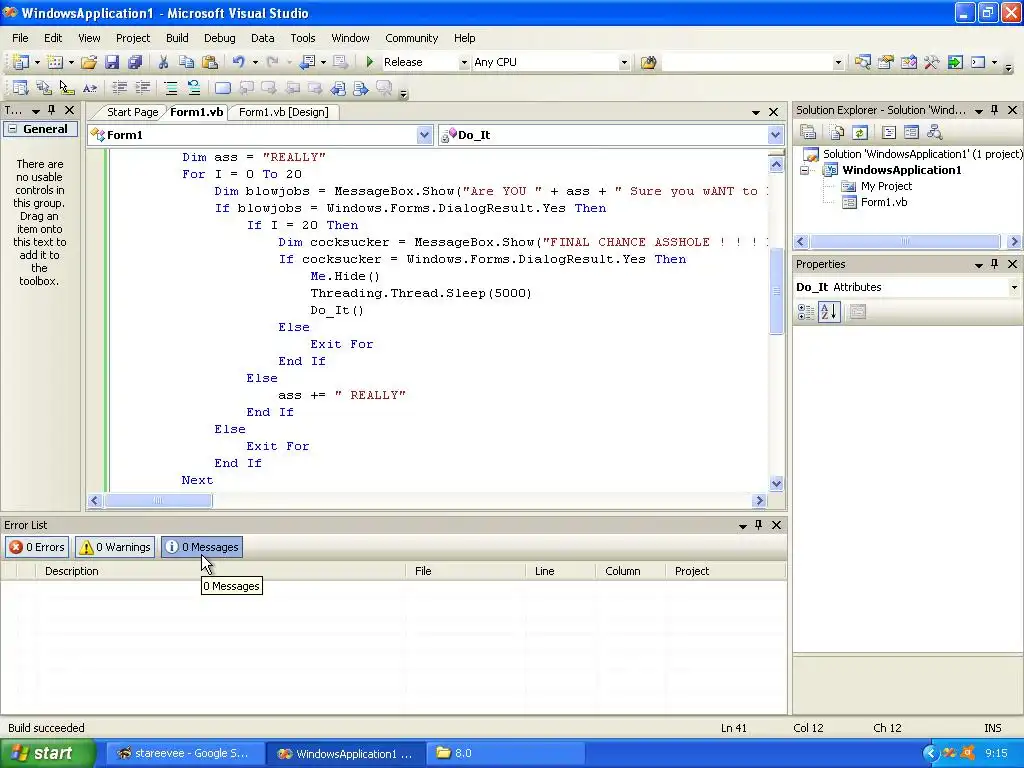
Task: Sort Error List by Line column
Action: tap(560, 571)
